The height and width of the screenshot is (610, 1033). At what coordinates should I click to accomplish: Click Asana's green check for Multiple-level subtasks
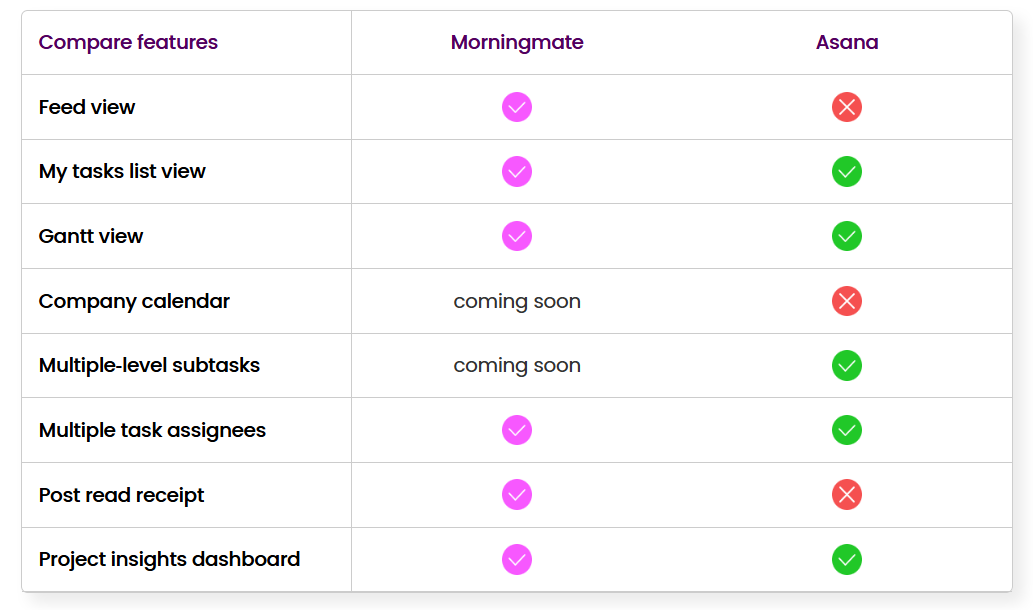tap(847, 365)
